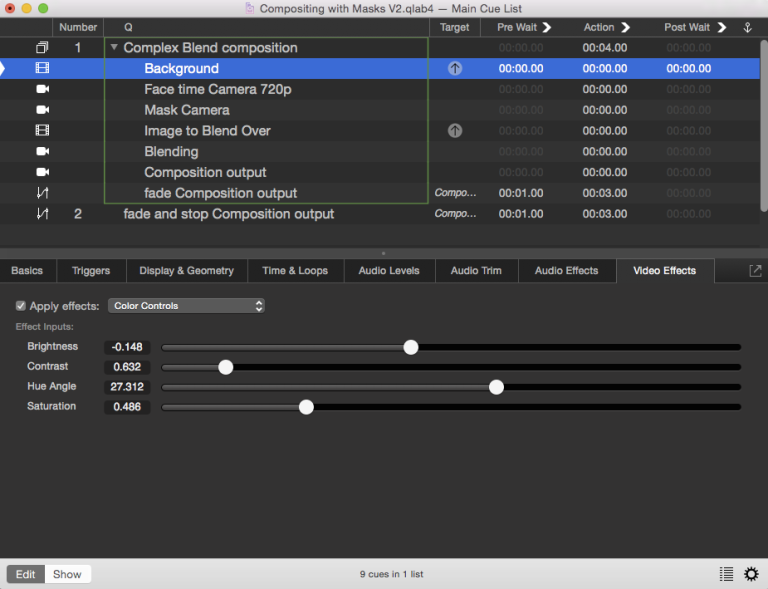
Task: Click the Hue Angle slider handle
Action: tap(496, 387)
